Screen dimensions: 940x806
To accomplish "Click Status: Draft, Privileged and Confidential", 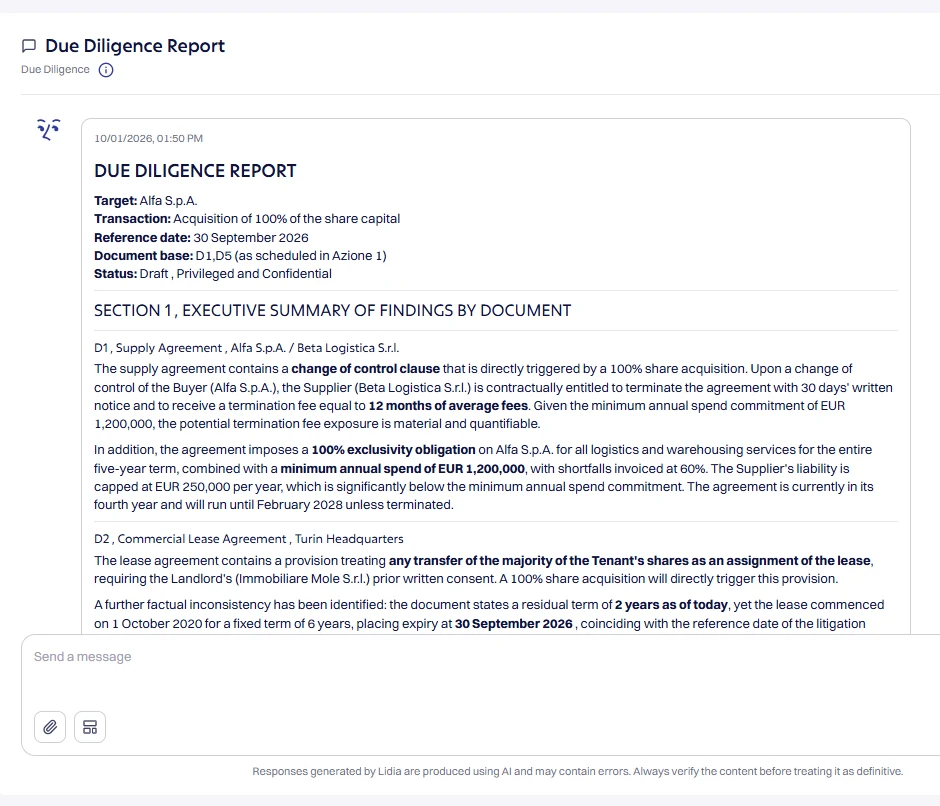I will (x=213, y=274).
